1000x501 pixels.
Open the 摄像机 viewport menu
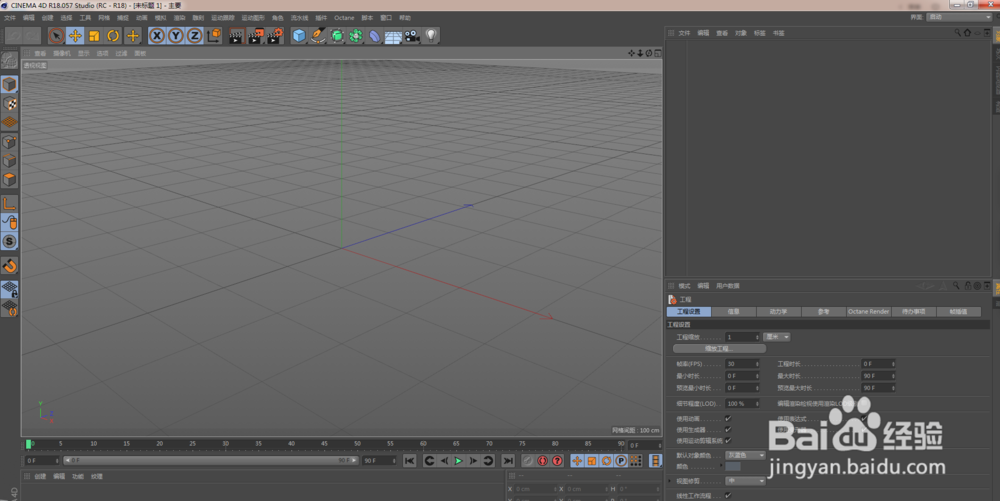[x=62, y=54]
